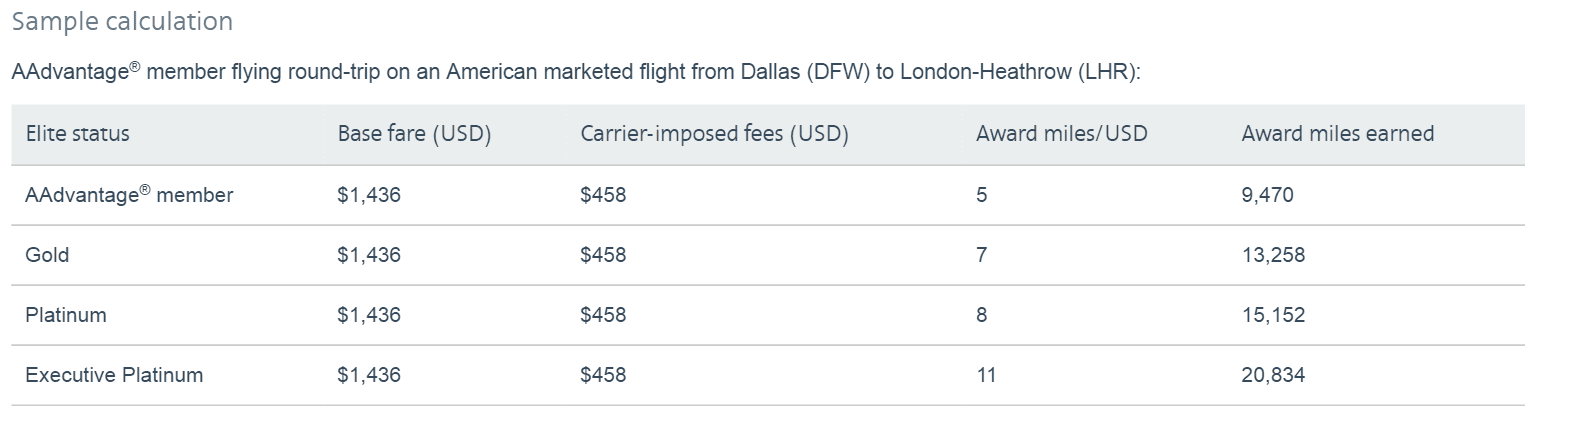Select the $1,436 base fare in Gold row
1569x422 pixels.
click(369, 255)
